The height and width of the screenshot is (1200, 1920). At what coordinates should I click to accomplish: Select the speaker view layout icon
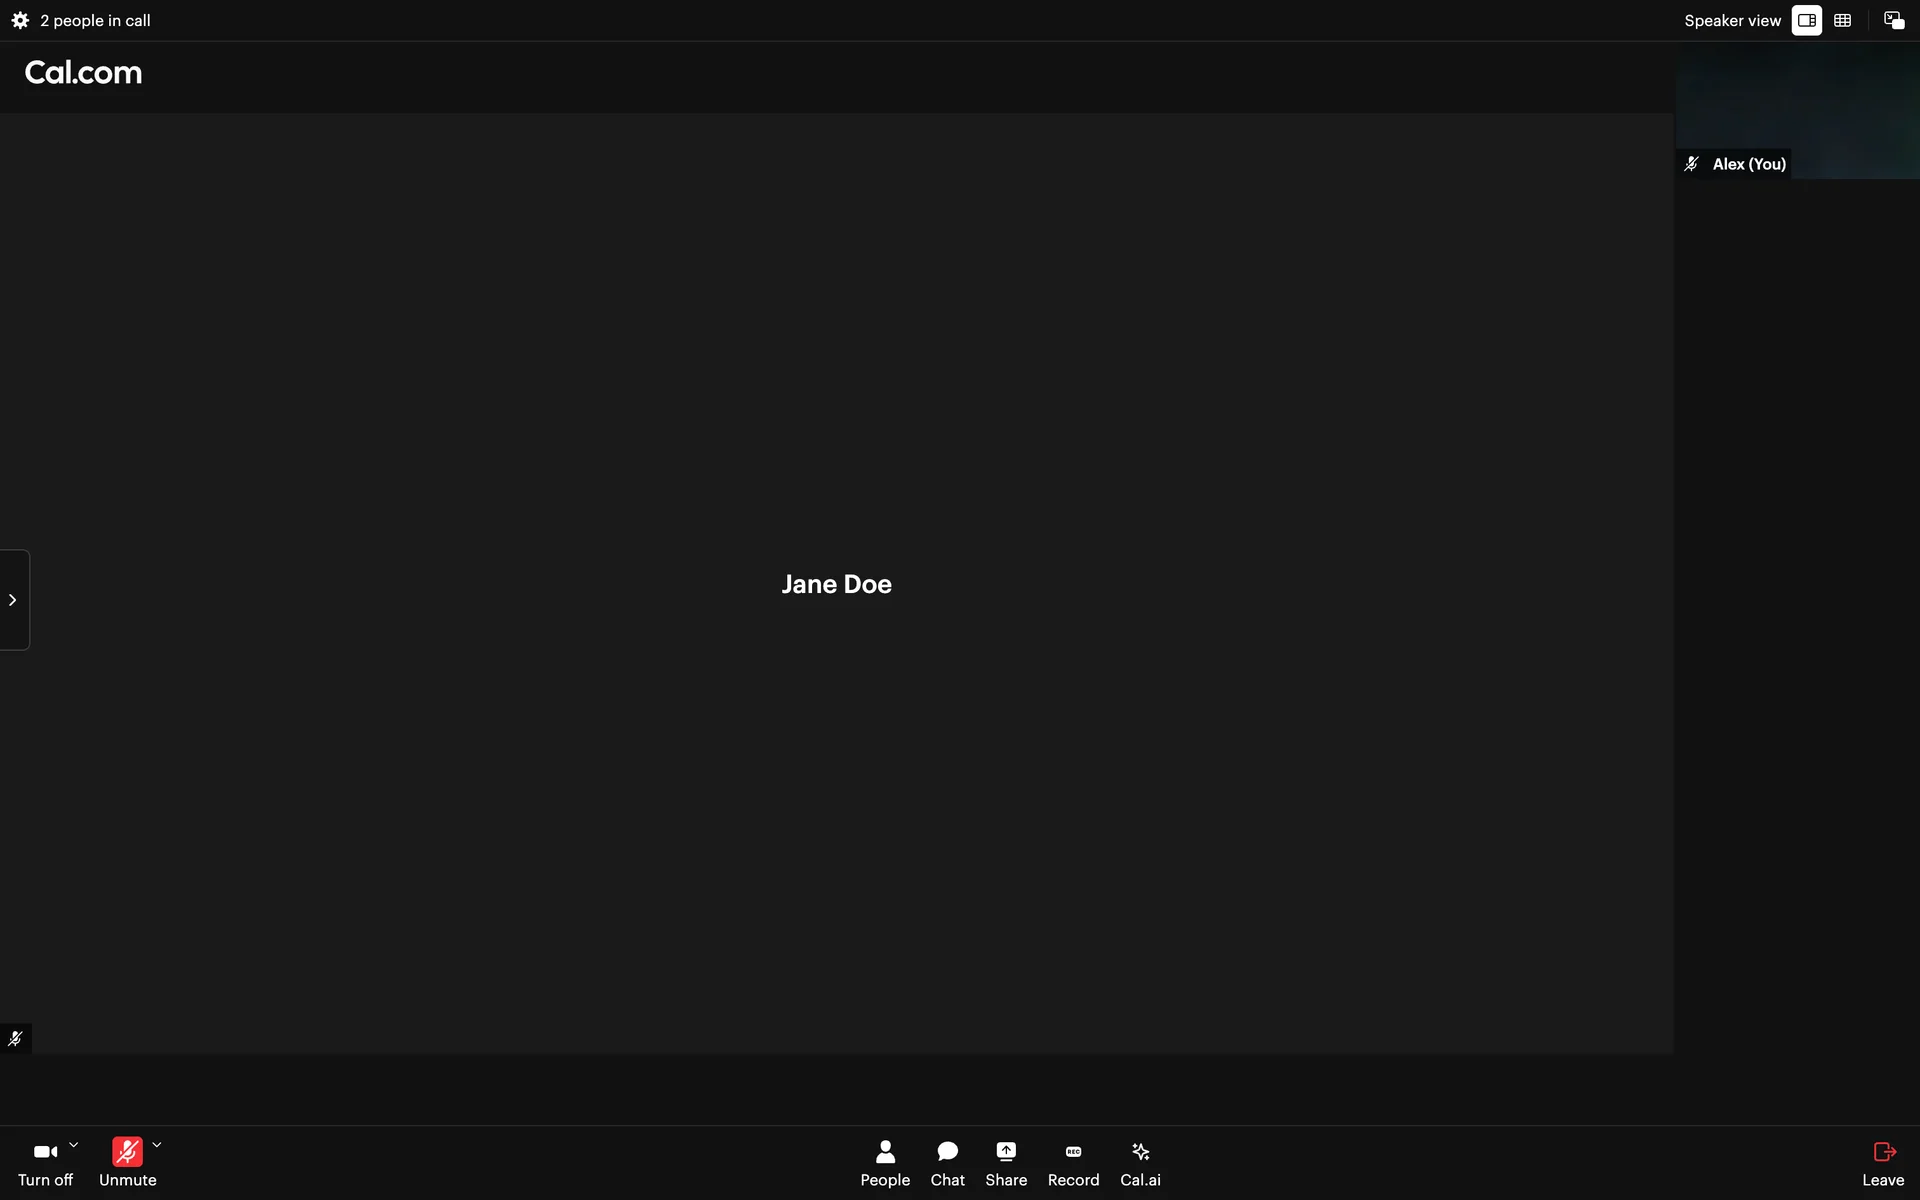[1806, 20]
